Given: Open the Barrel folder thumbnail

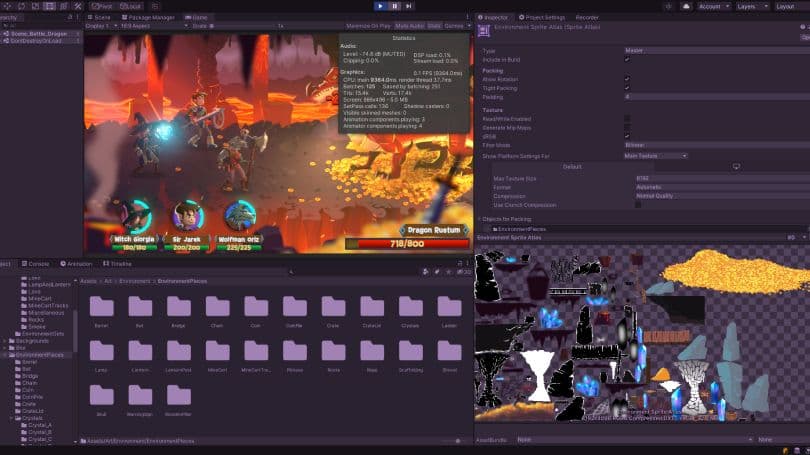Looking at the screenshot, I should click(x=101, y=307).
